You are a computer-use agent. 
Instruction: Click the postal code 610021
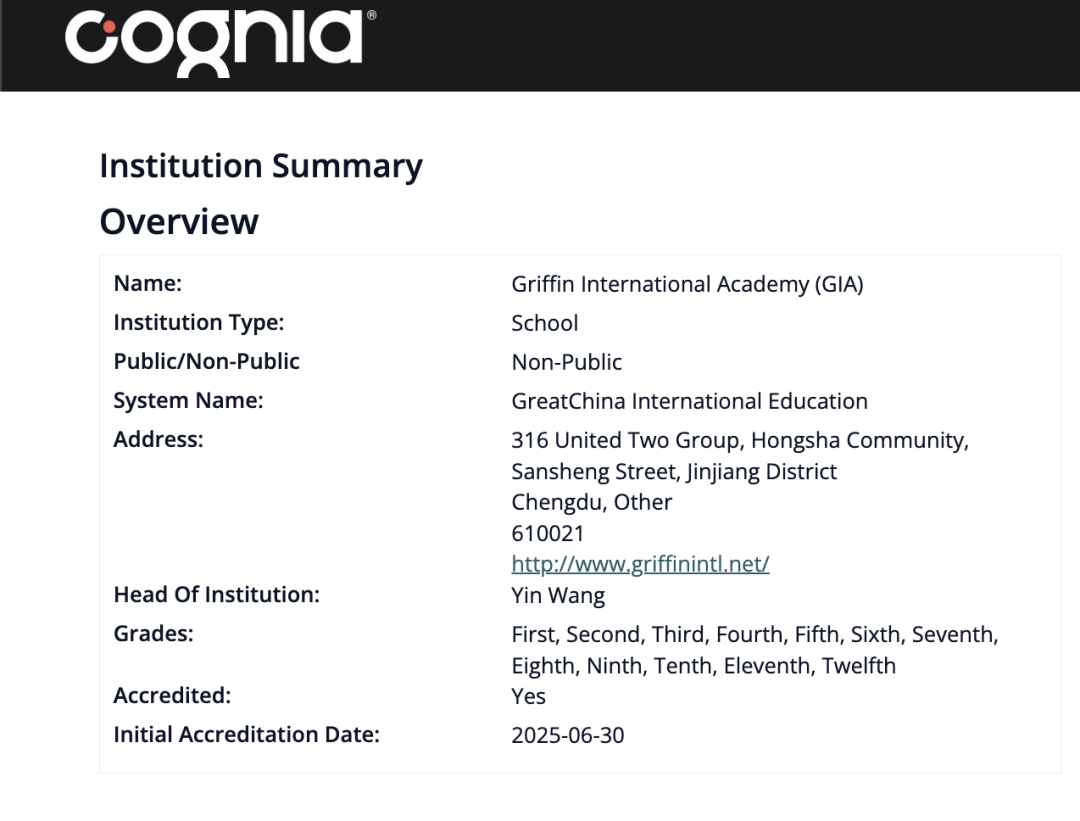coord(547,533)
